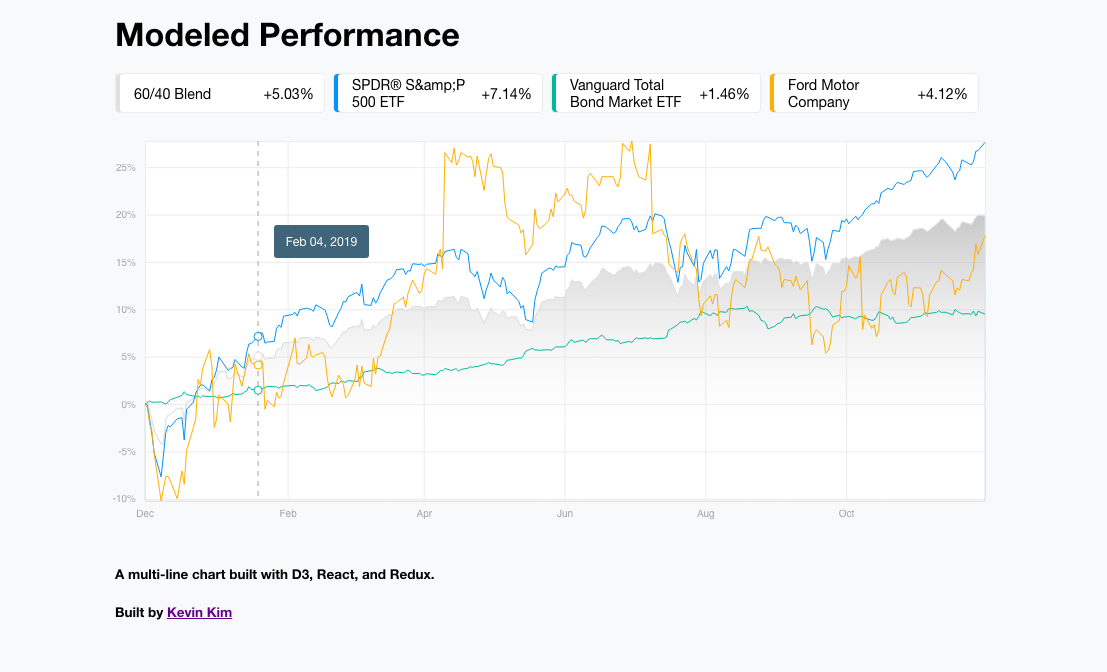Click the blue S&P 500 hover marker circle
Screen dimensions: 1107x672
258,336
